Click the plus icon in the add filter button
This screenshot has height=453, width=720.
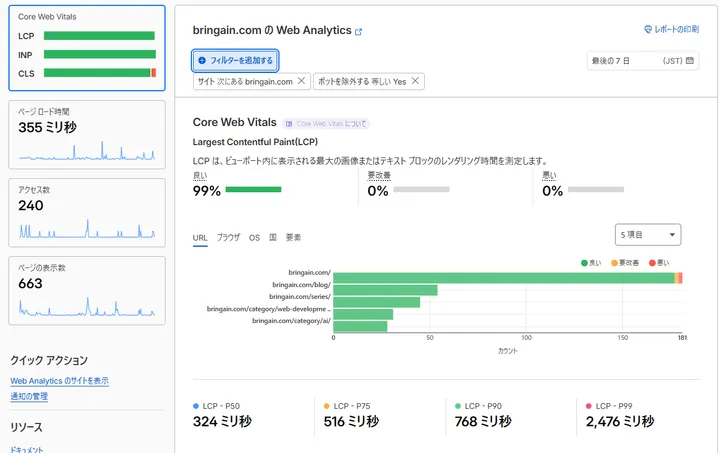202,60
